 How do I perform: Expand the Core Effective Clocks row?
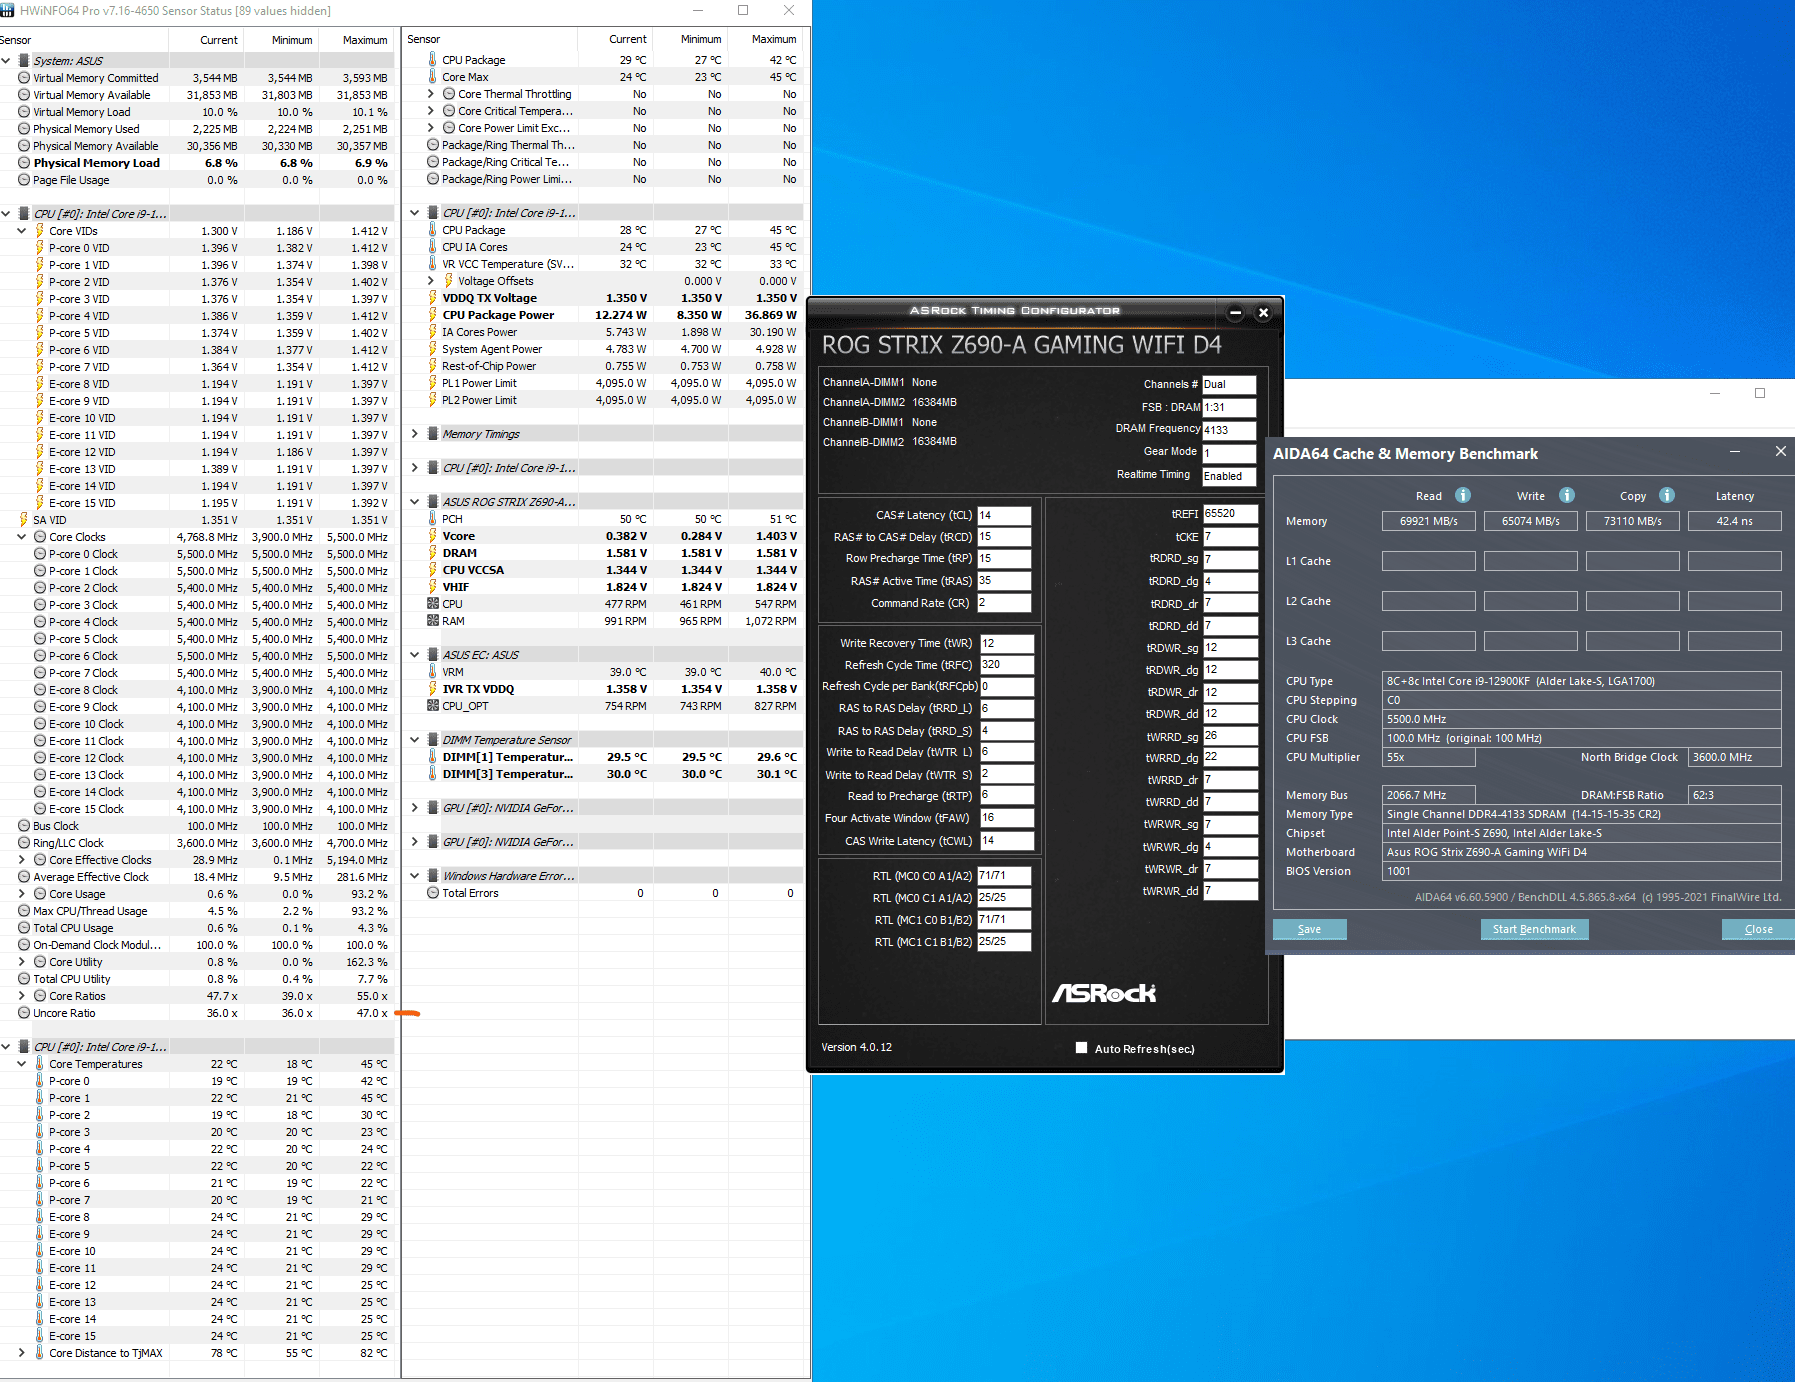pyautogui.click(x=22, y=860)
